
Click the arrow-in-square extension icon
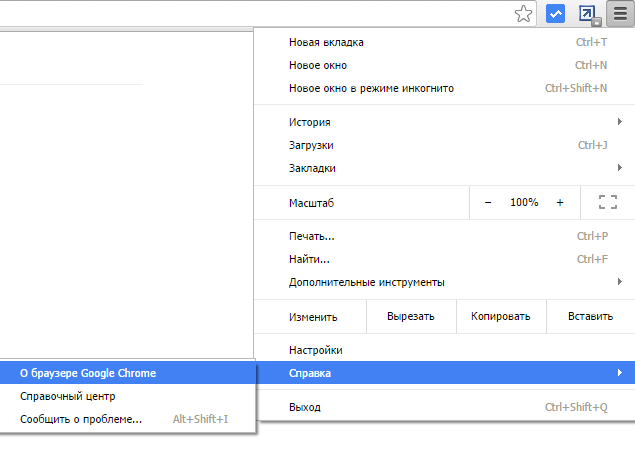(x=588, y=14)
